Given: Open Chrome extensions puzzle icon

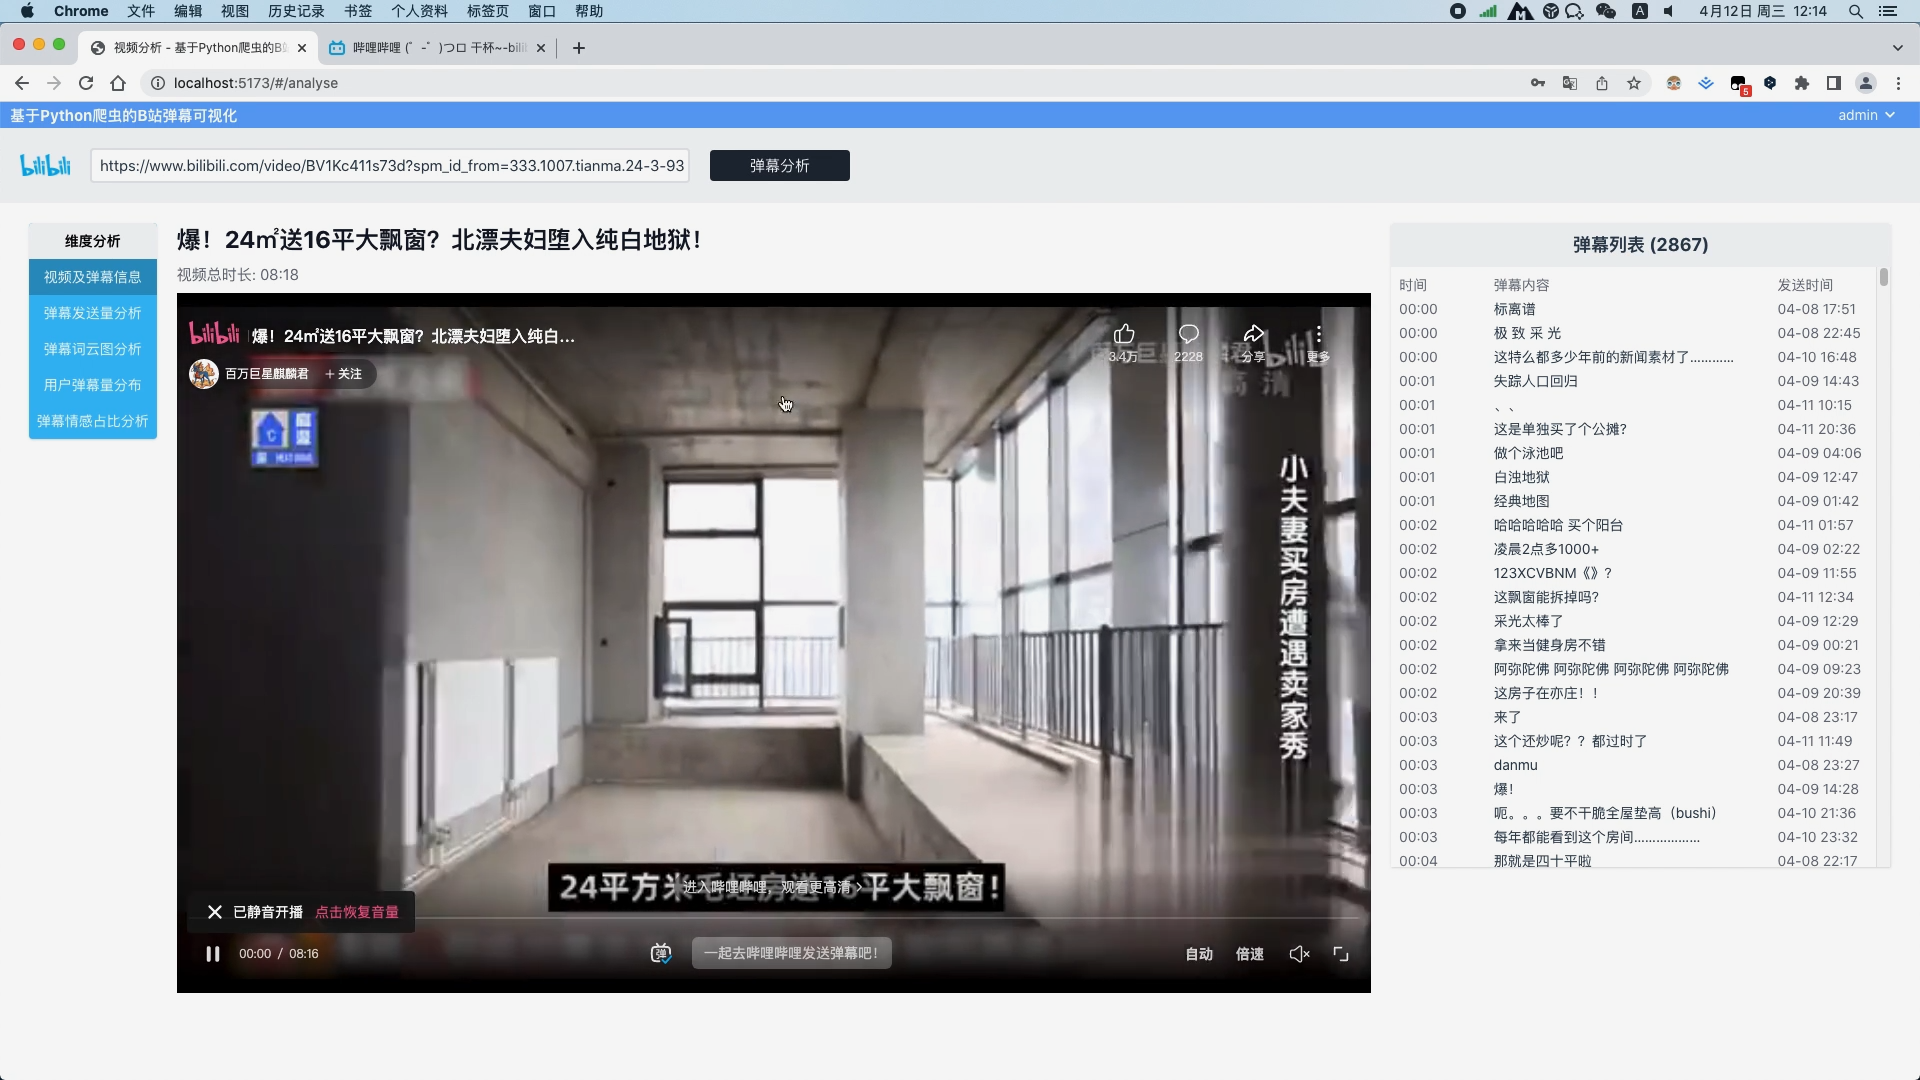Looking at the screenshot, I should 1802,83.
